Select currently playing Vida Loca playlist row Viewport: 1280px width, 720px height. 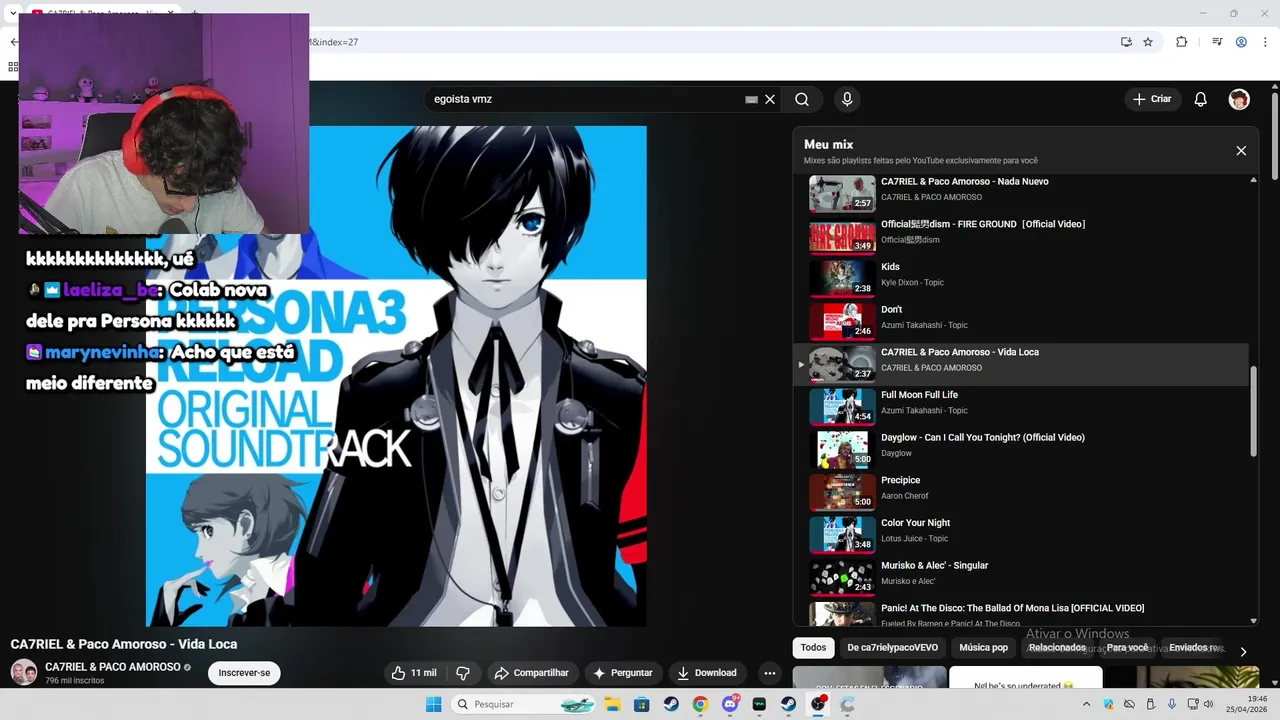[x=1022, y=365]
